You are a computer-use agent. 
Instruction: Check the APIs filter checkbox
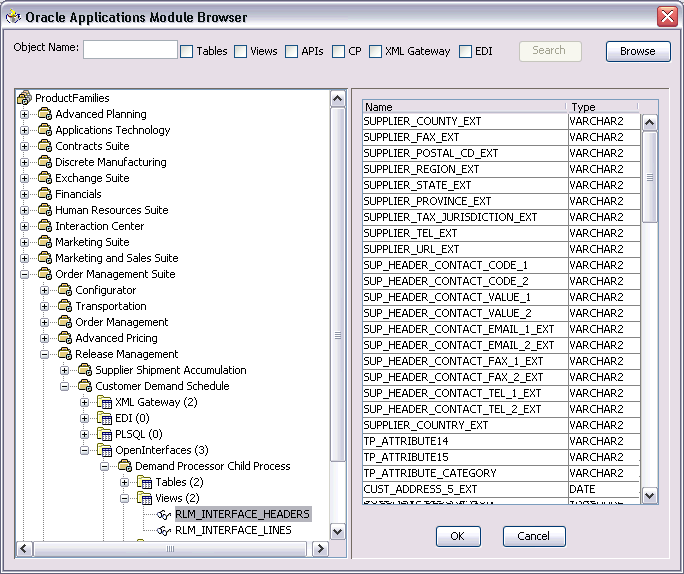pyautogui.click(x=291, y=51)
